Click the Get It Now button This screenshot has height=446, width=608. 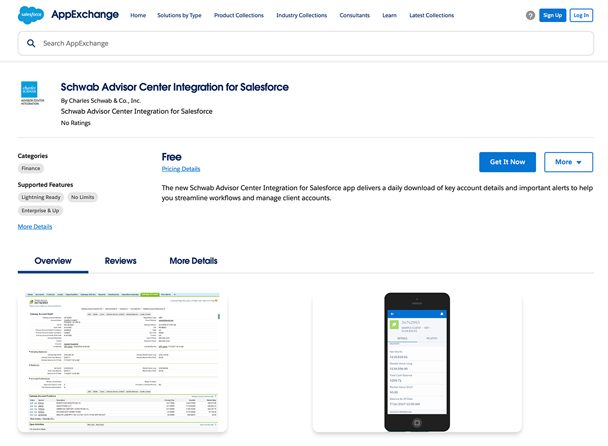tap(507, 162)
